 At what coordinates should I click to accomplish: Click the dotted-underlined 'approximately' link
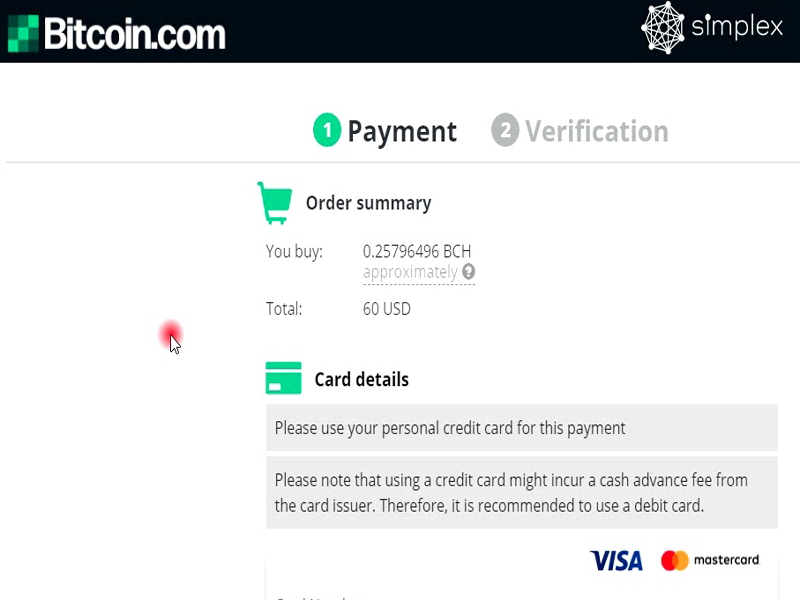point(410,272)
